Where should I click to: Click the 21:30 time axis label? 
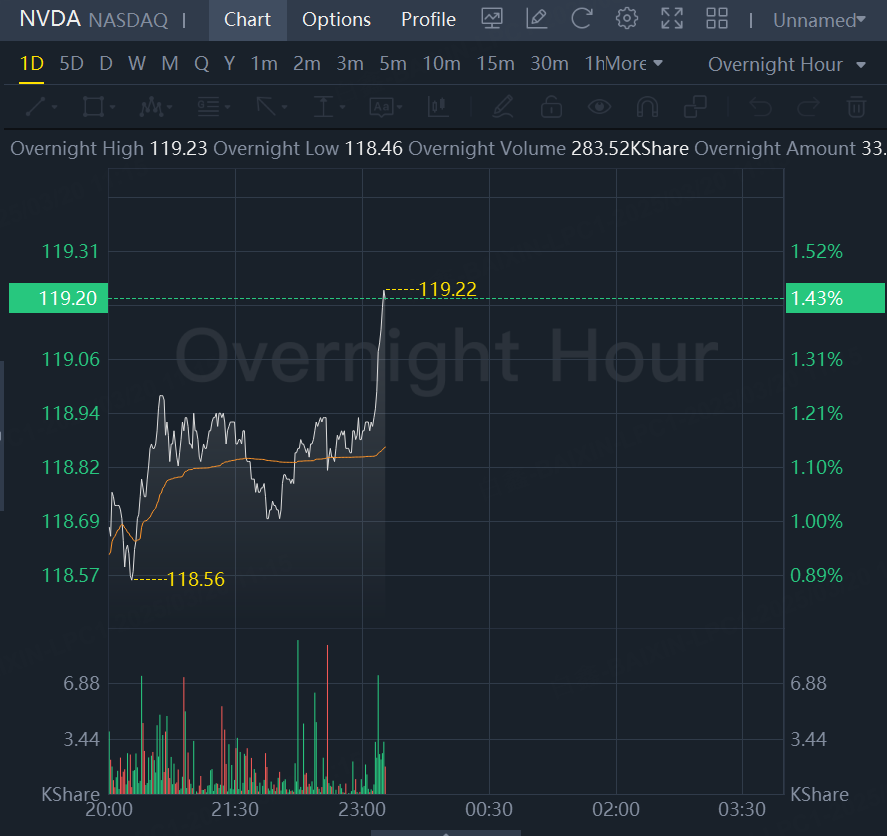tap(235, 809)
